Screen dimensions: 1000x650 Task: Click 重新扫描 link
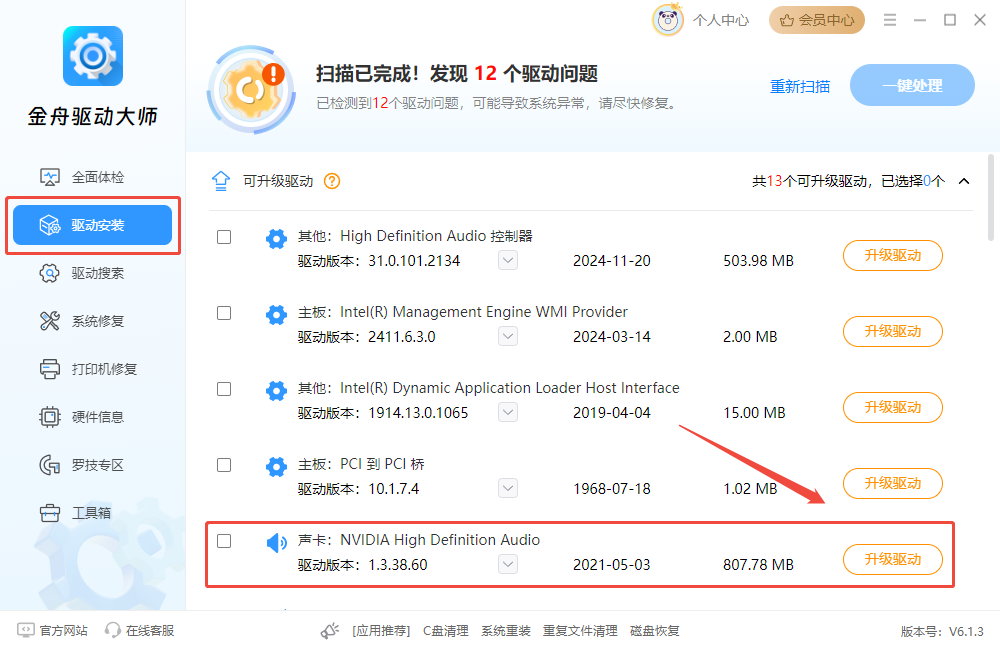[x=800, y=86]
